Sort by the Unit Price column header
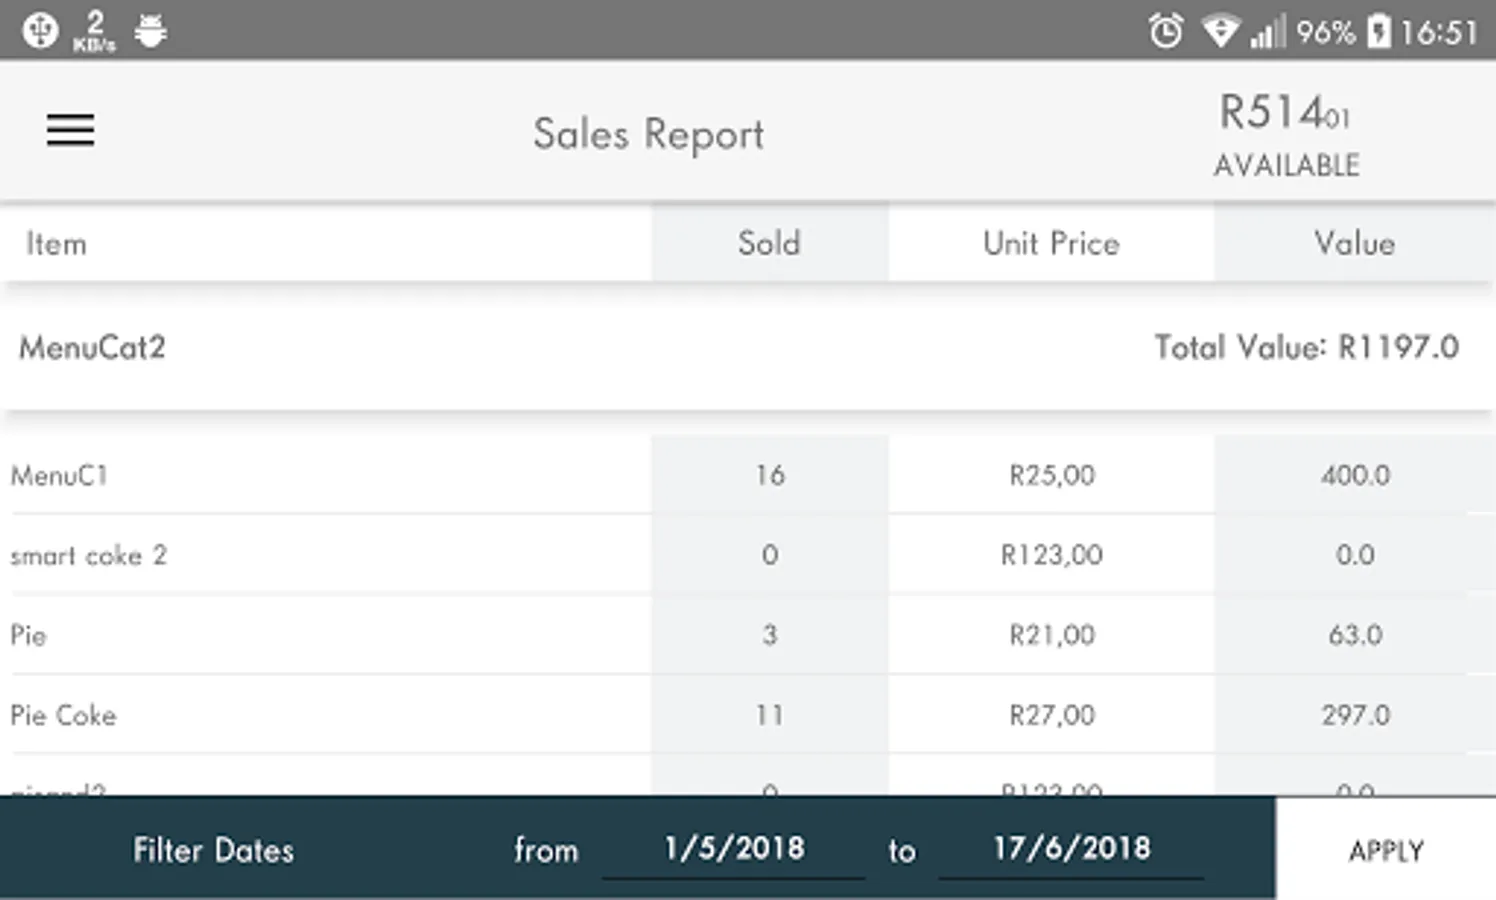This screenshot has height=900, width=1496. point(1051,243)
